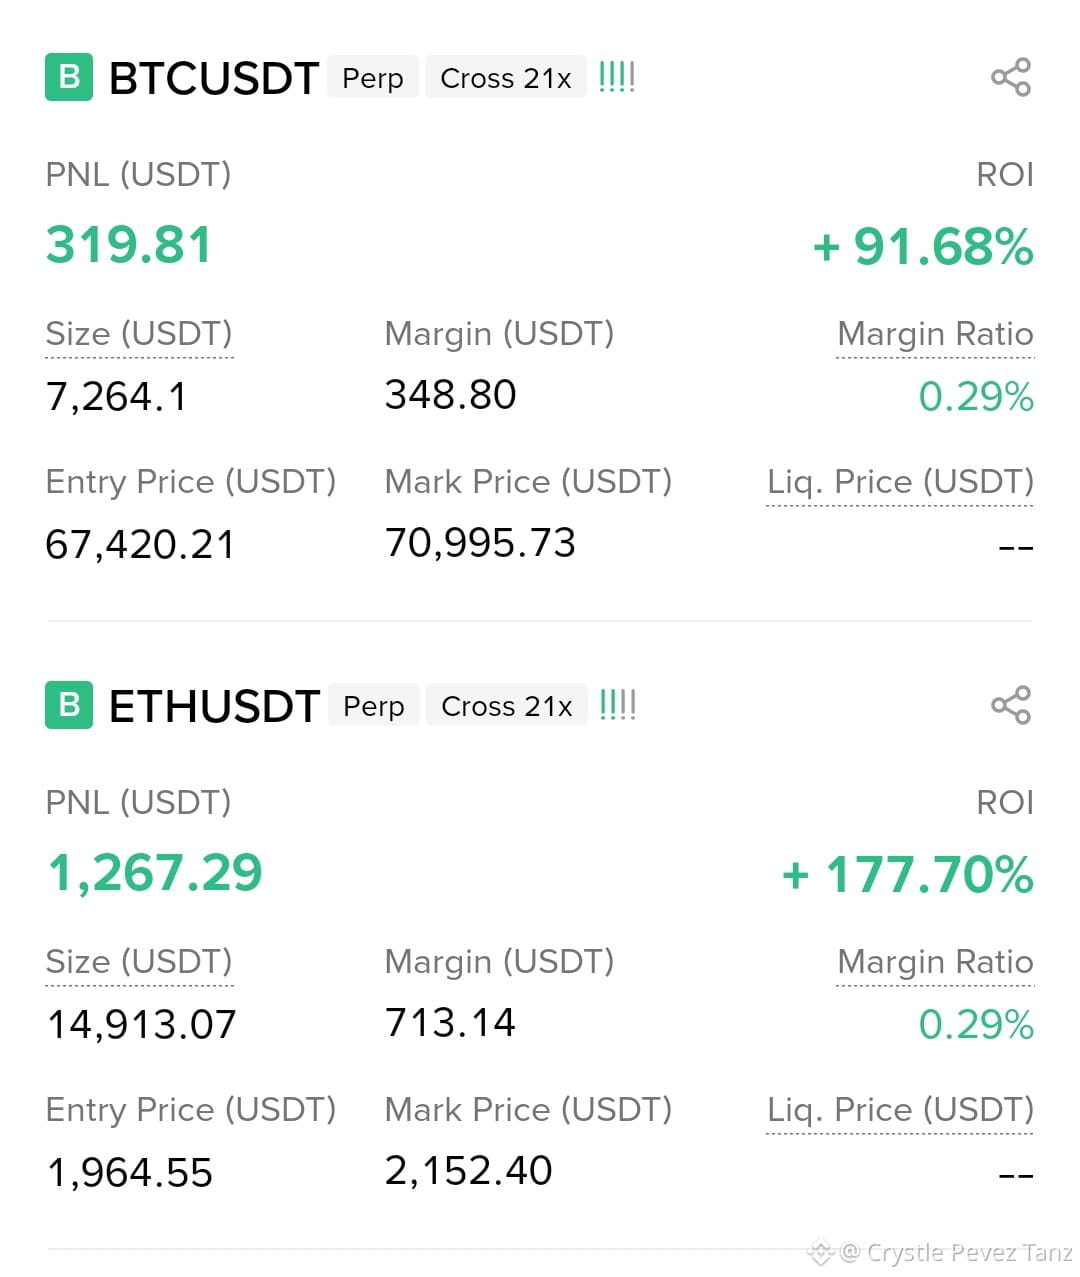The image size is (1080, 1277).
Task: Tap the ADL indicator bars on BTCUSDT row
Action: pos(617,77)
